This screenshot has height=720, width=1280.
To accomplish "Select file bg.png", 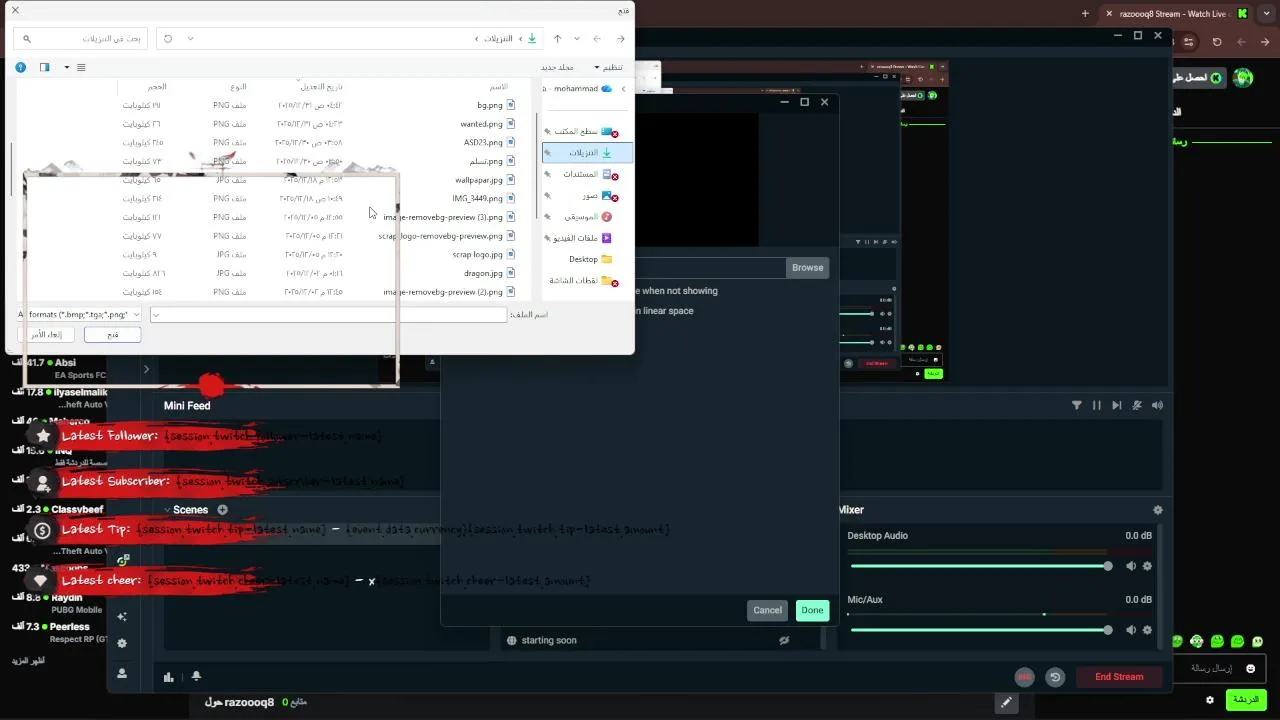I will (496, 104).
